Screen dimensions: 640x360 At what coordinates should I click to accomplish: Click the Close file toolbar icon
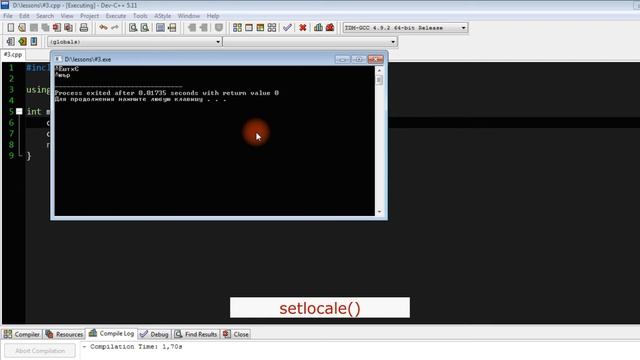point(57,27)
